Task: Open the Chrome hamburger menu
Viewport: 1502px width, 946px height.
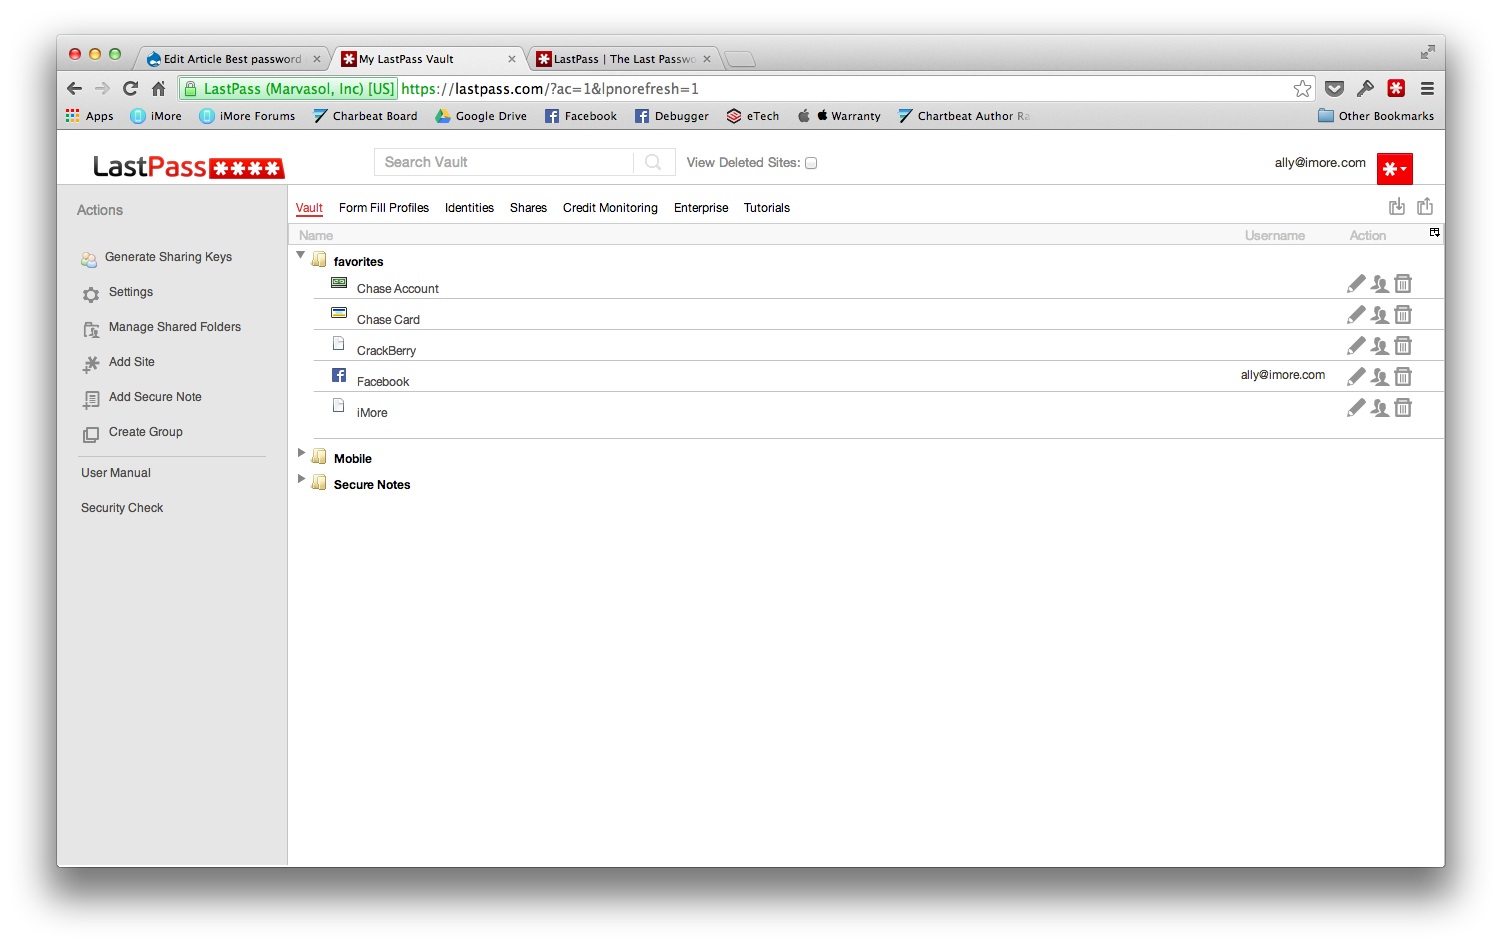Action: (1427, 88)
